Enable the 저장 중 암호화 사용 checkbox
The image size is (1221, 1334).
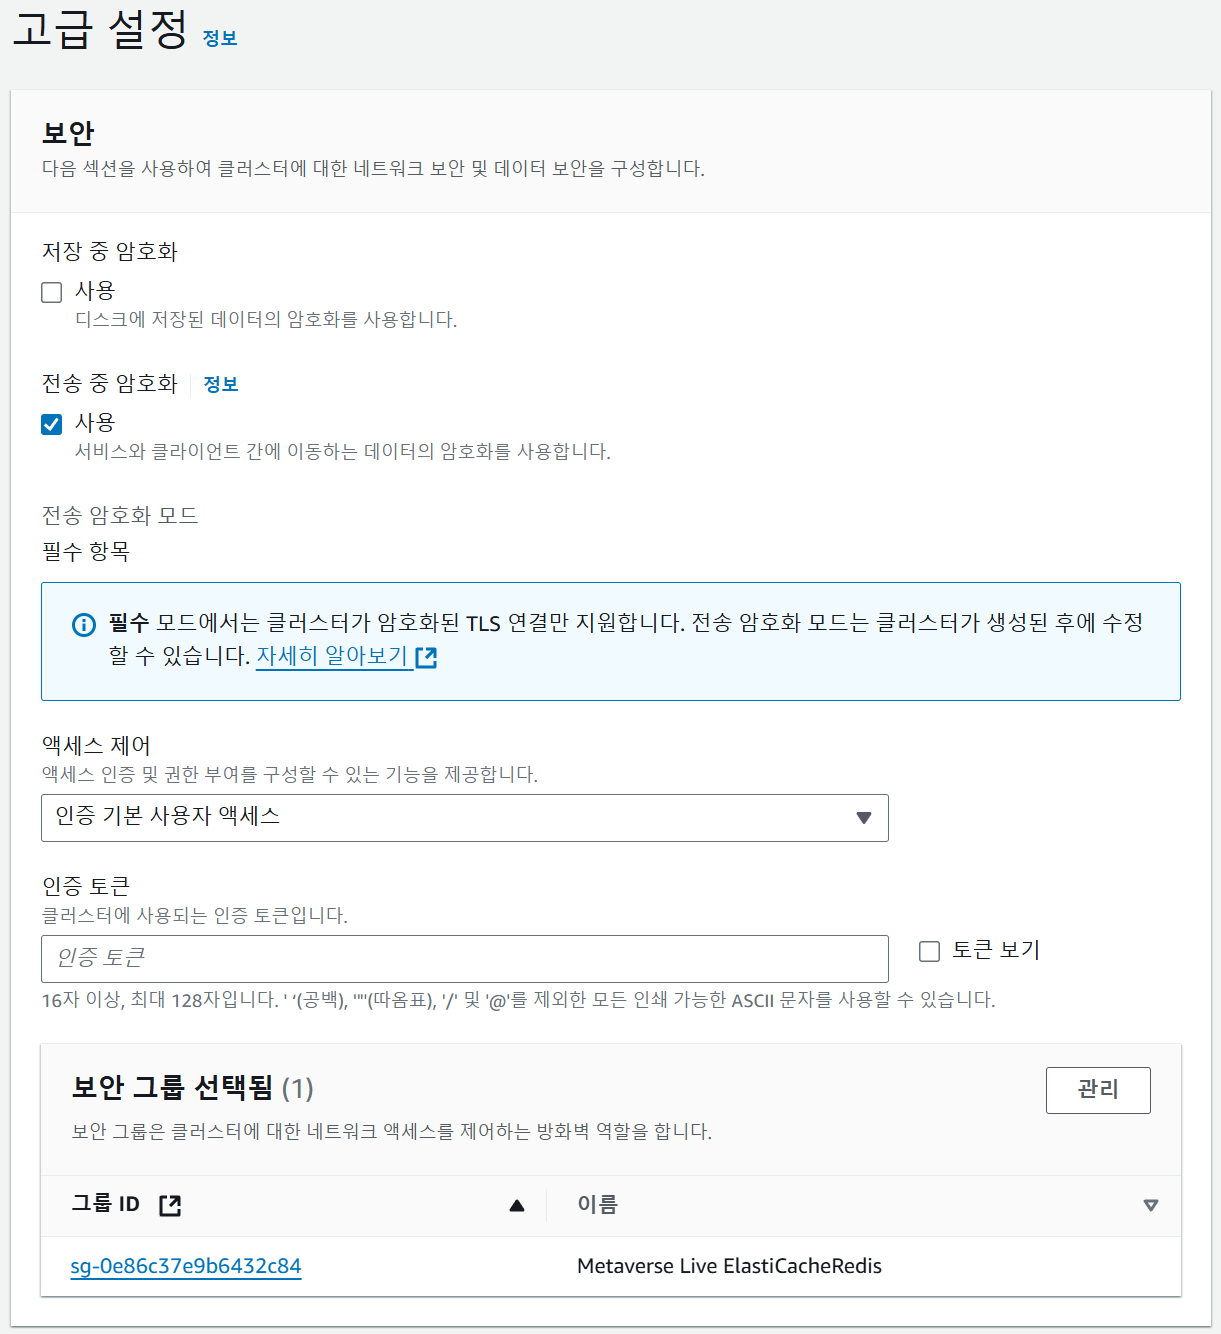[52, 292]
